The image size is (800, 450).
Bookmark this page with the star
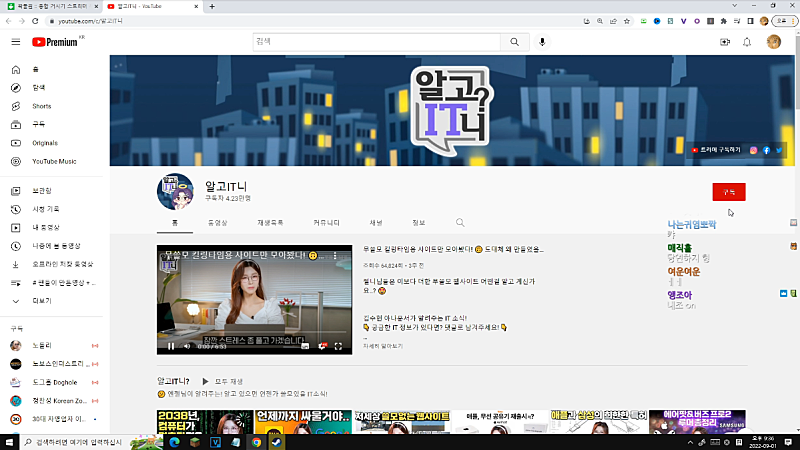627,21
